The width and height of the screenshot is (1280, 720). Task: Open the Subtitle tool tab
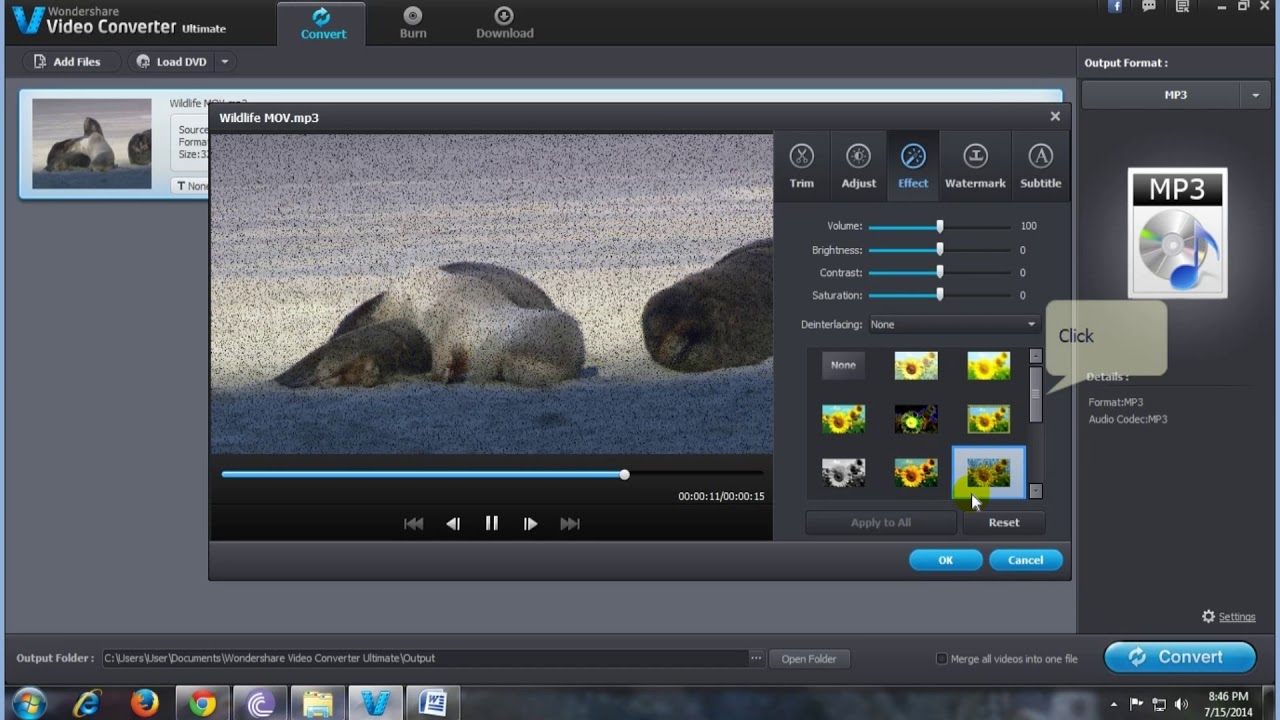pyautogui.click(x=1040, y=165)
